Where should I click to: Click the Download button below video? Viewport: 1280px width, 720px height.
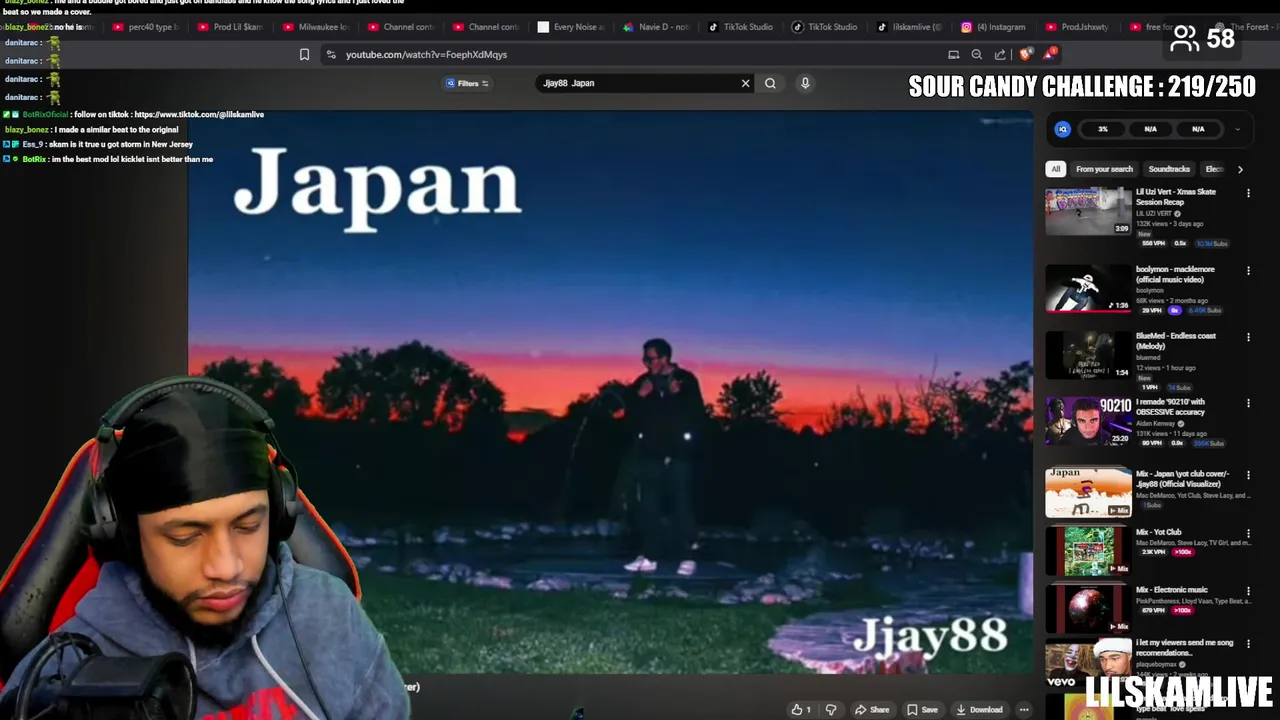pos(979,710)
